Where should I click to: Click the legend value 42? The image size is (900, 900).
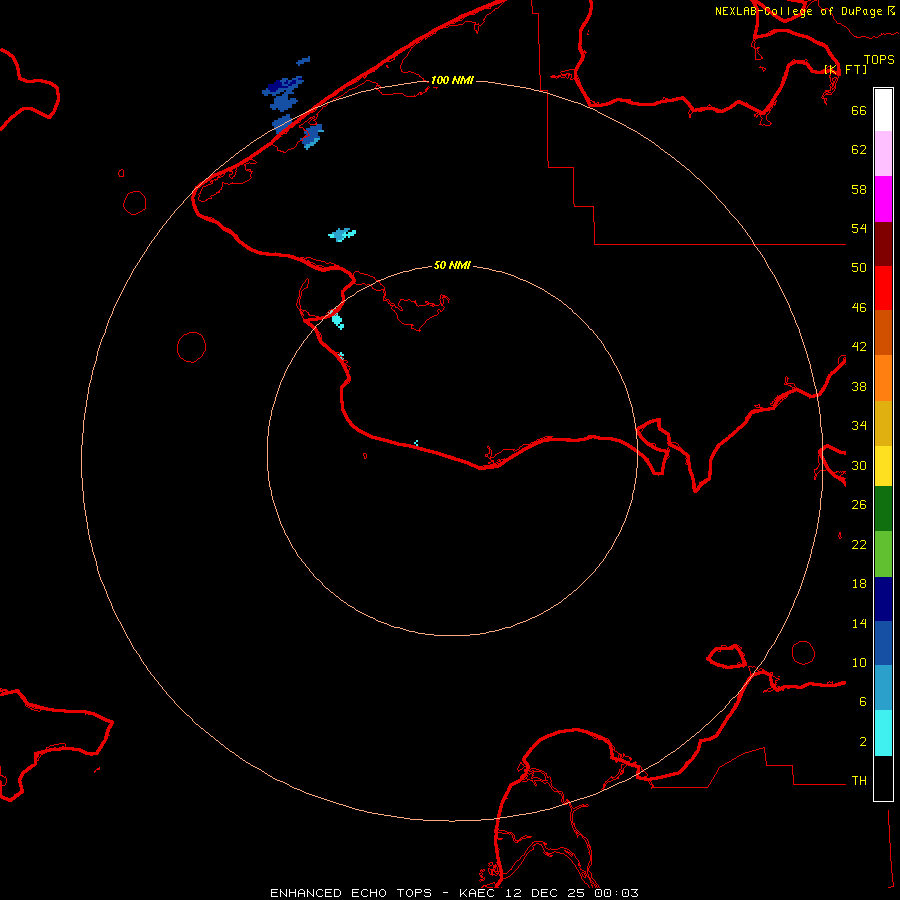[x=859, y=347]
